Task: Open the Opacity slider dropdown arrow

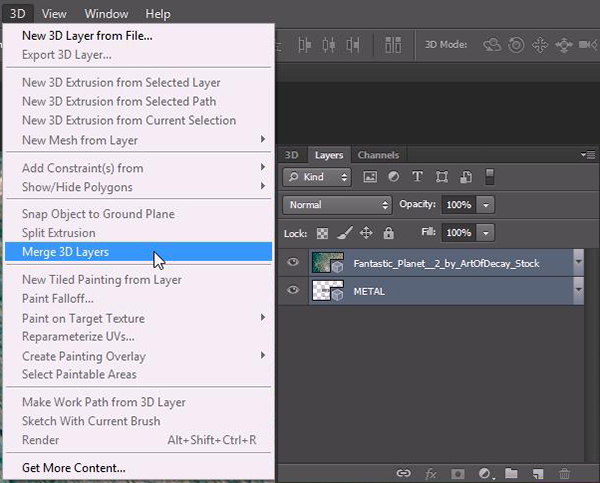Action: tap(485, 205)
